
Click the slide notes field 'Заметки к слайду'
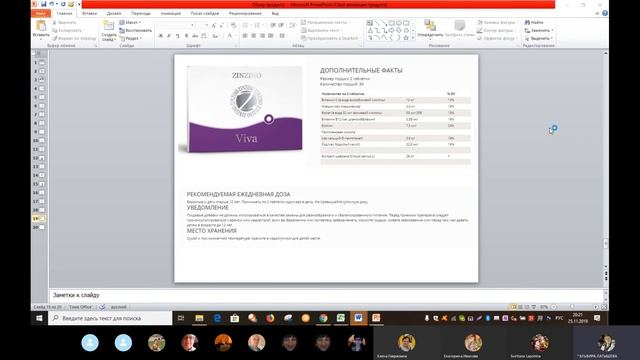coord(326,295)
